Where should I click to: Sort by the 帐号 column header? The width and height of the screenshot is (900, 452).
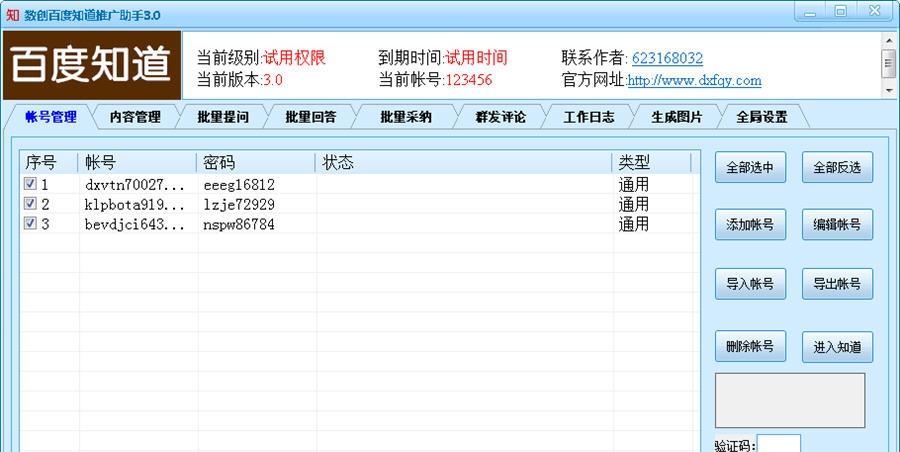point(137,163)
